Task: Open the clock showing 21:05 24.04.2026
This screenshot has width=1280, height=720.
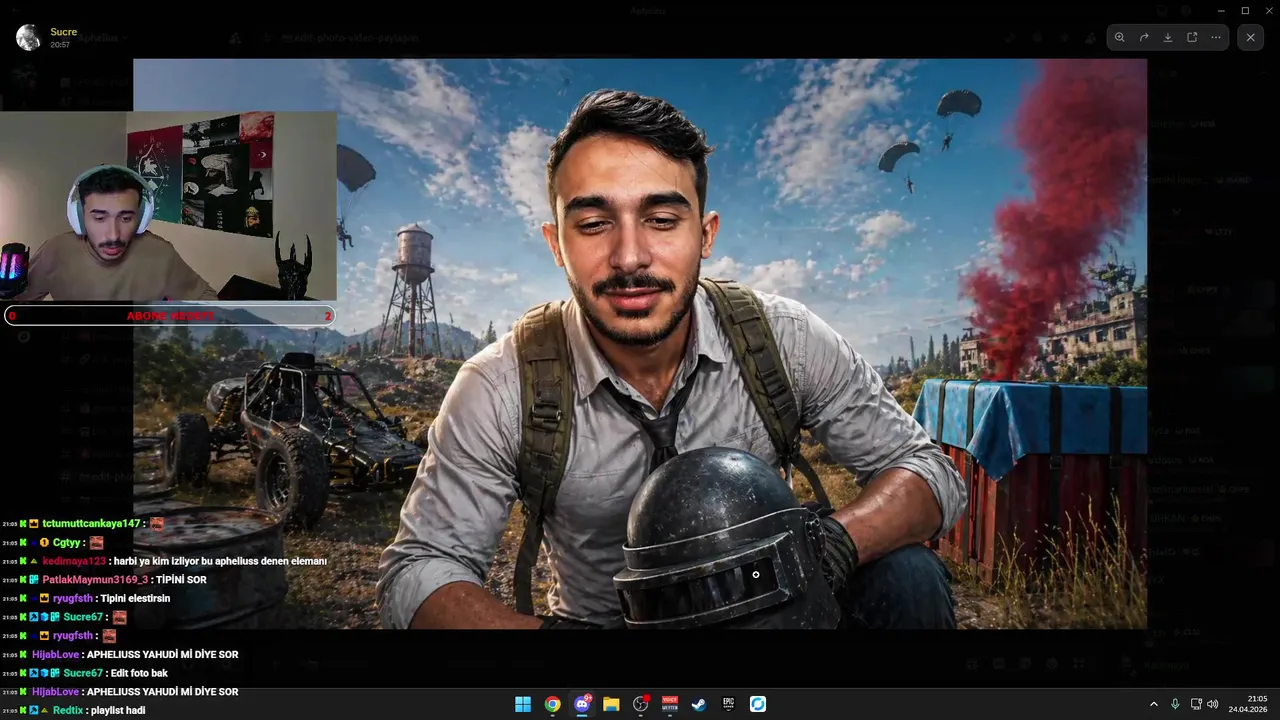Action: point(1249,704)
